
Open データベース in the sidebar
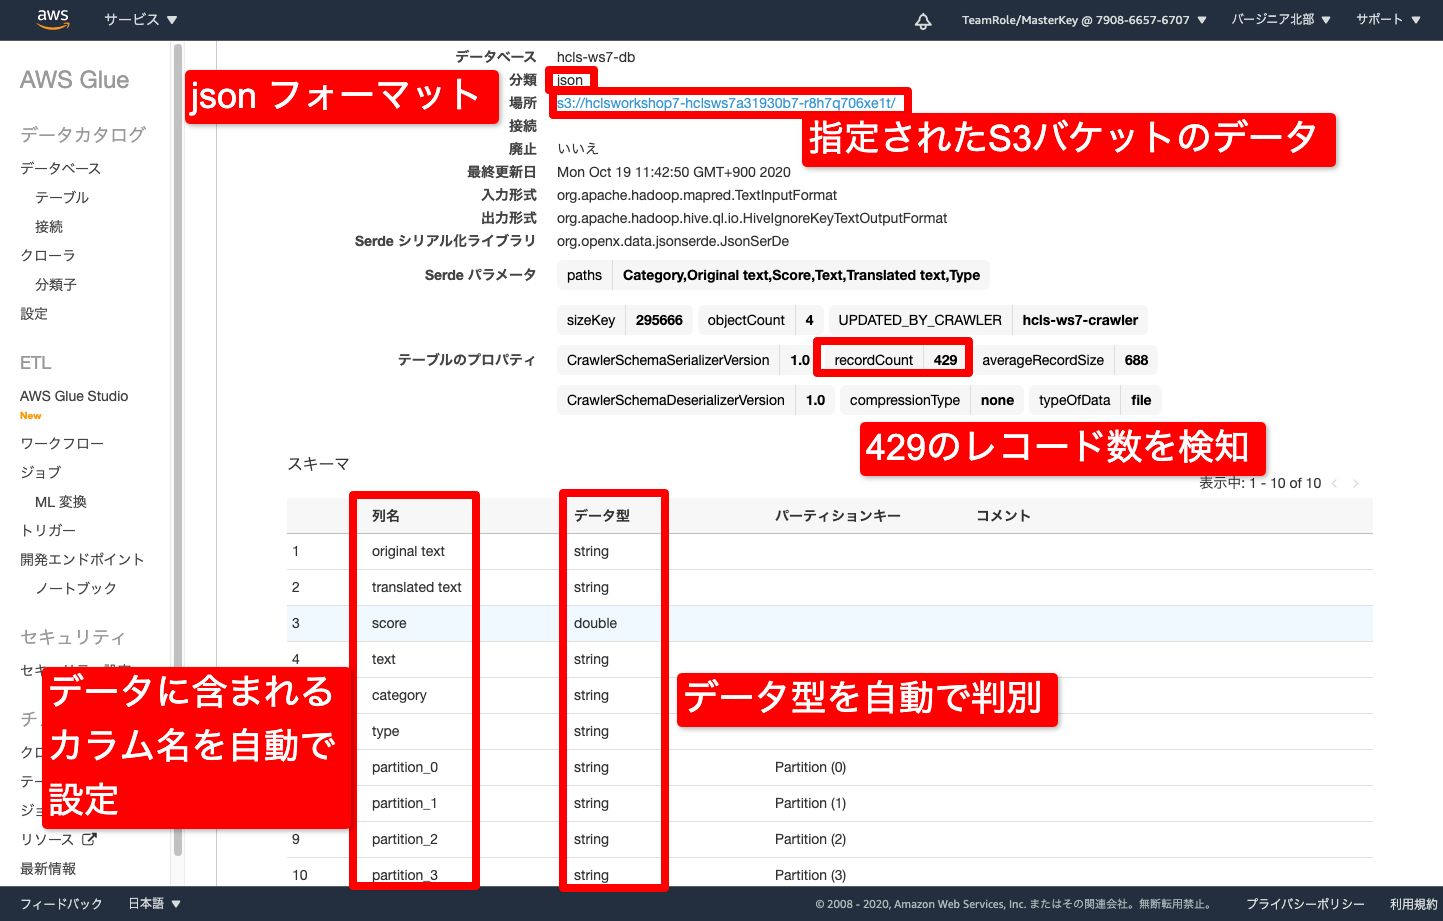pos(61,168)
